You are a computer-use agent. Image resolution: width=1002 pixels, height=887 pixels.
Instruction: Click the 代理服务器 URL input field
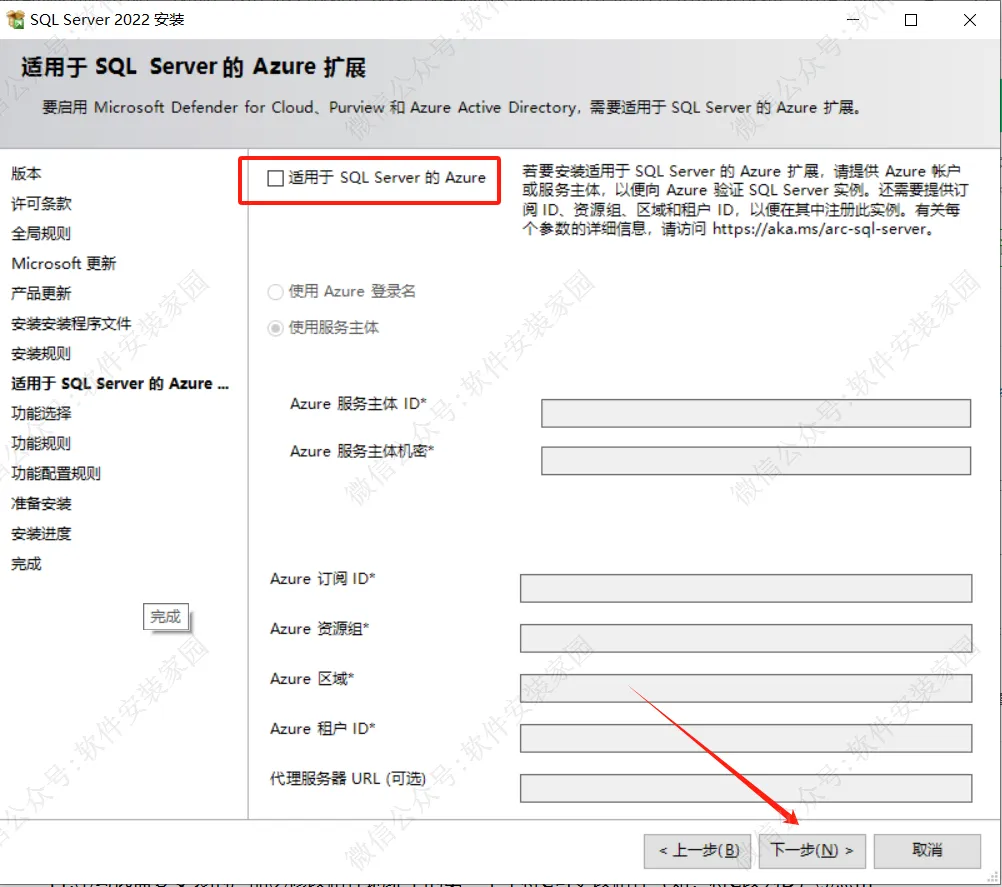746,788
